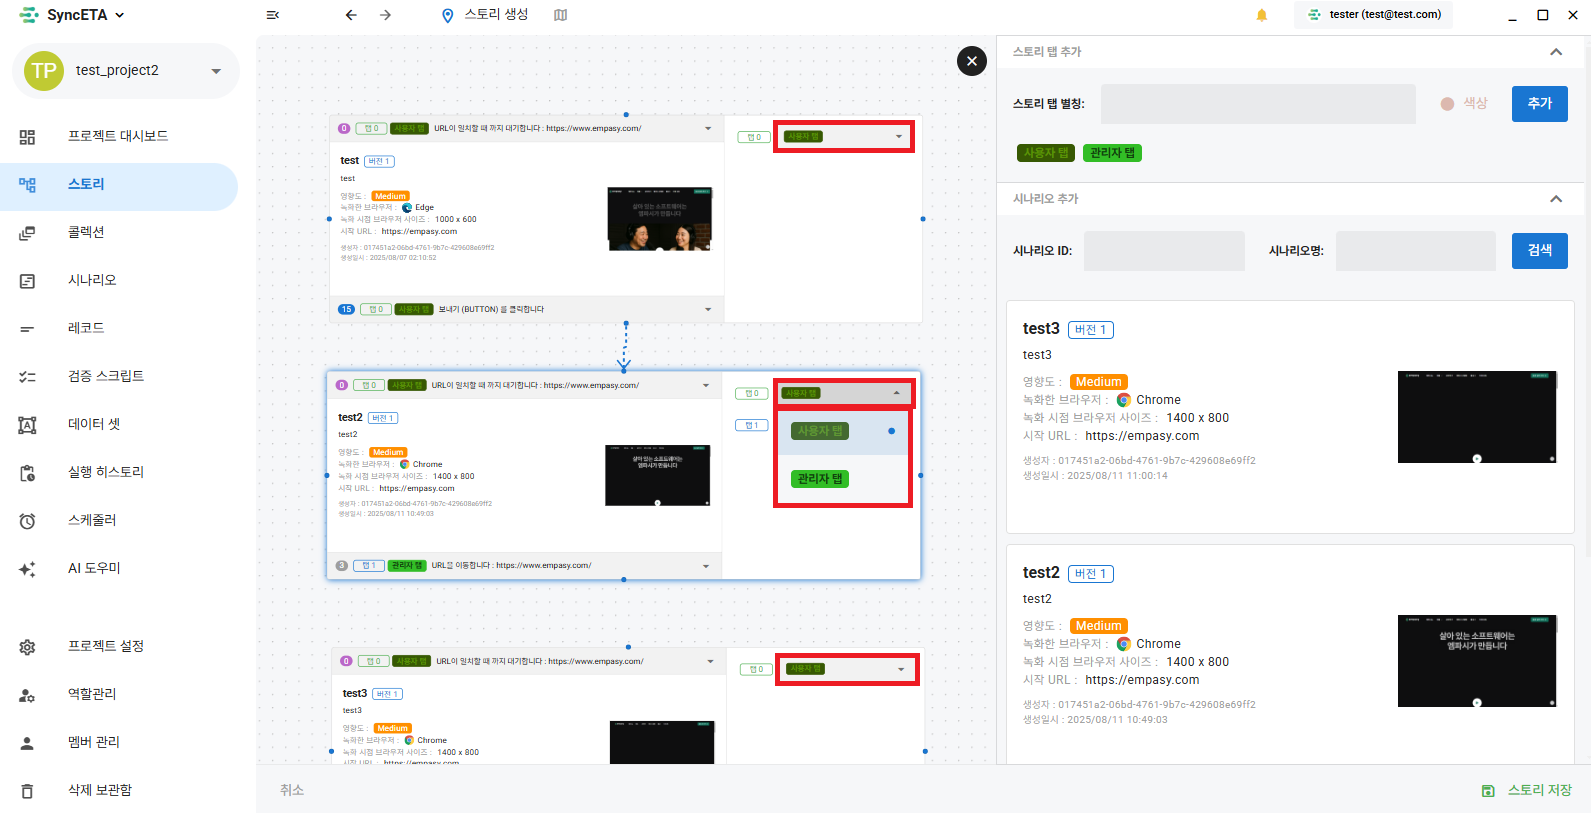Viewport: 1591px width, 813px height.
Task: Collapse the 스토리 탭 추가 section
Action: (x=1555, y=52)
